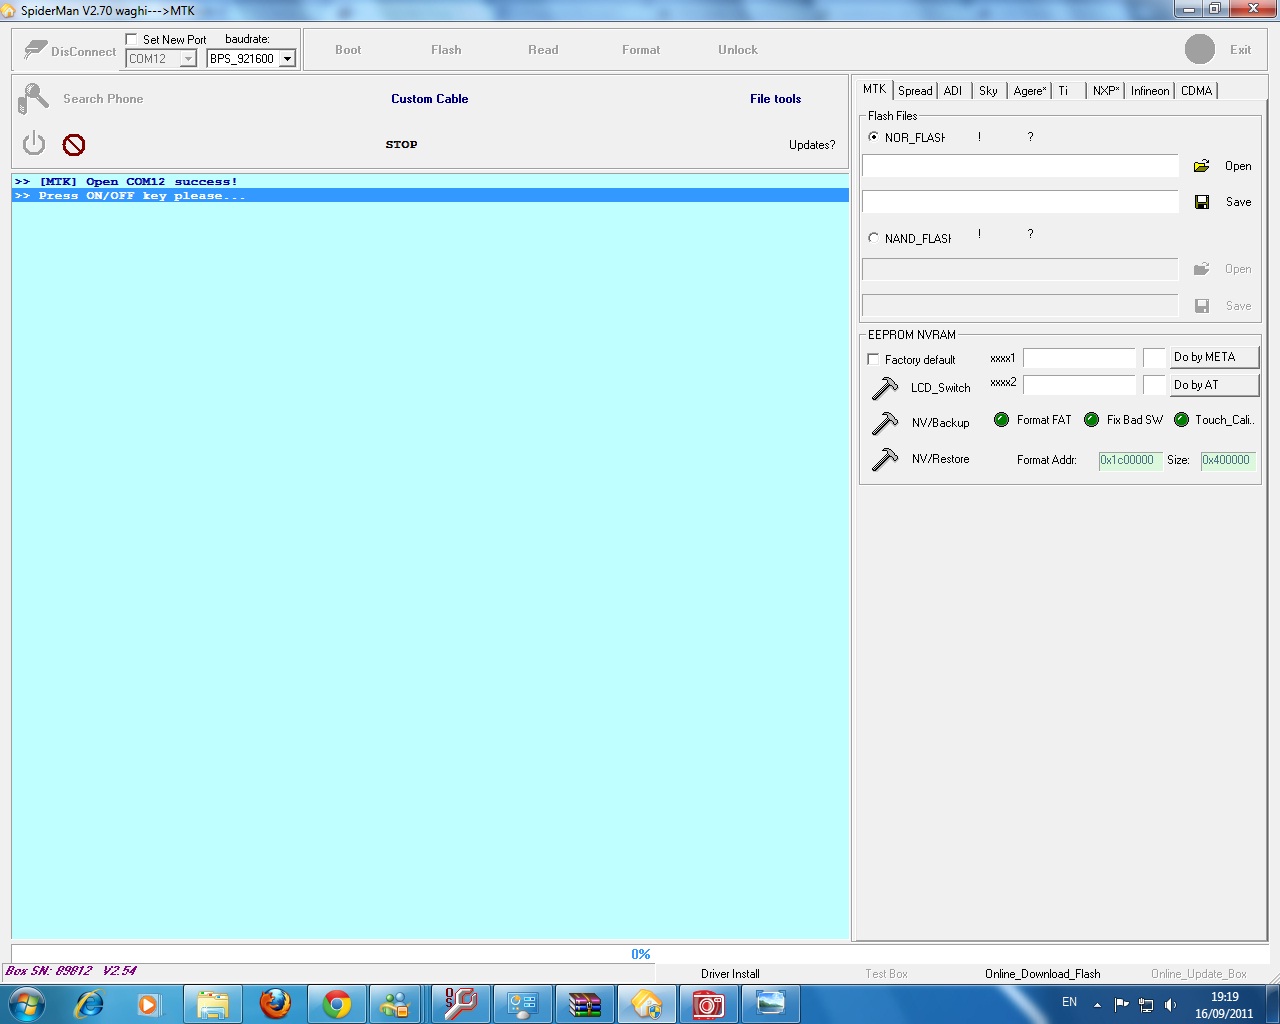Click the power button icon

(x=34, y=143)
